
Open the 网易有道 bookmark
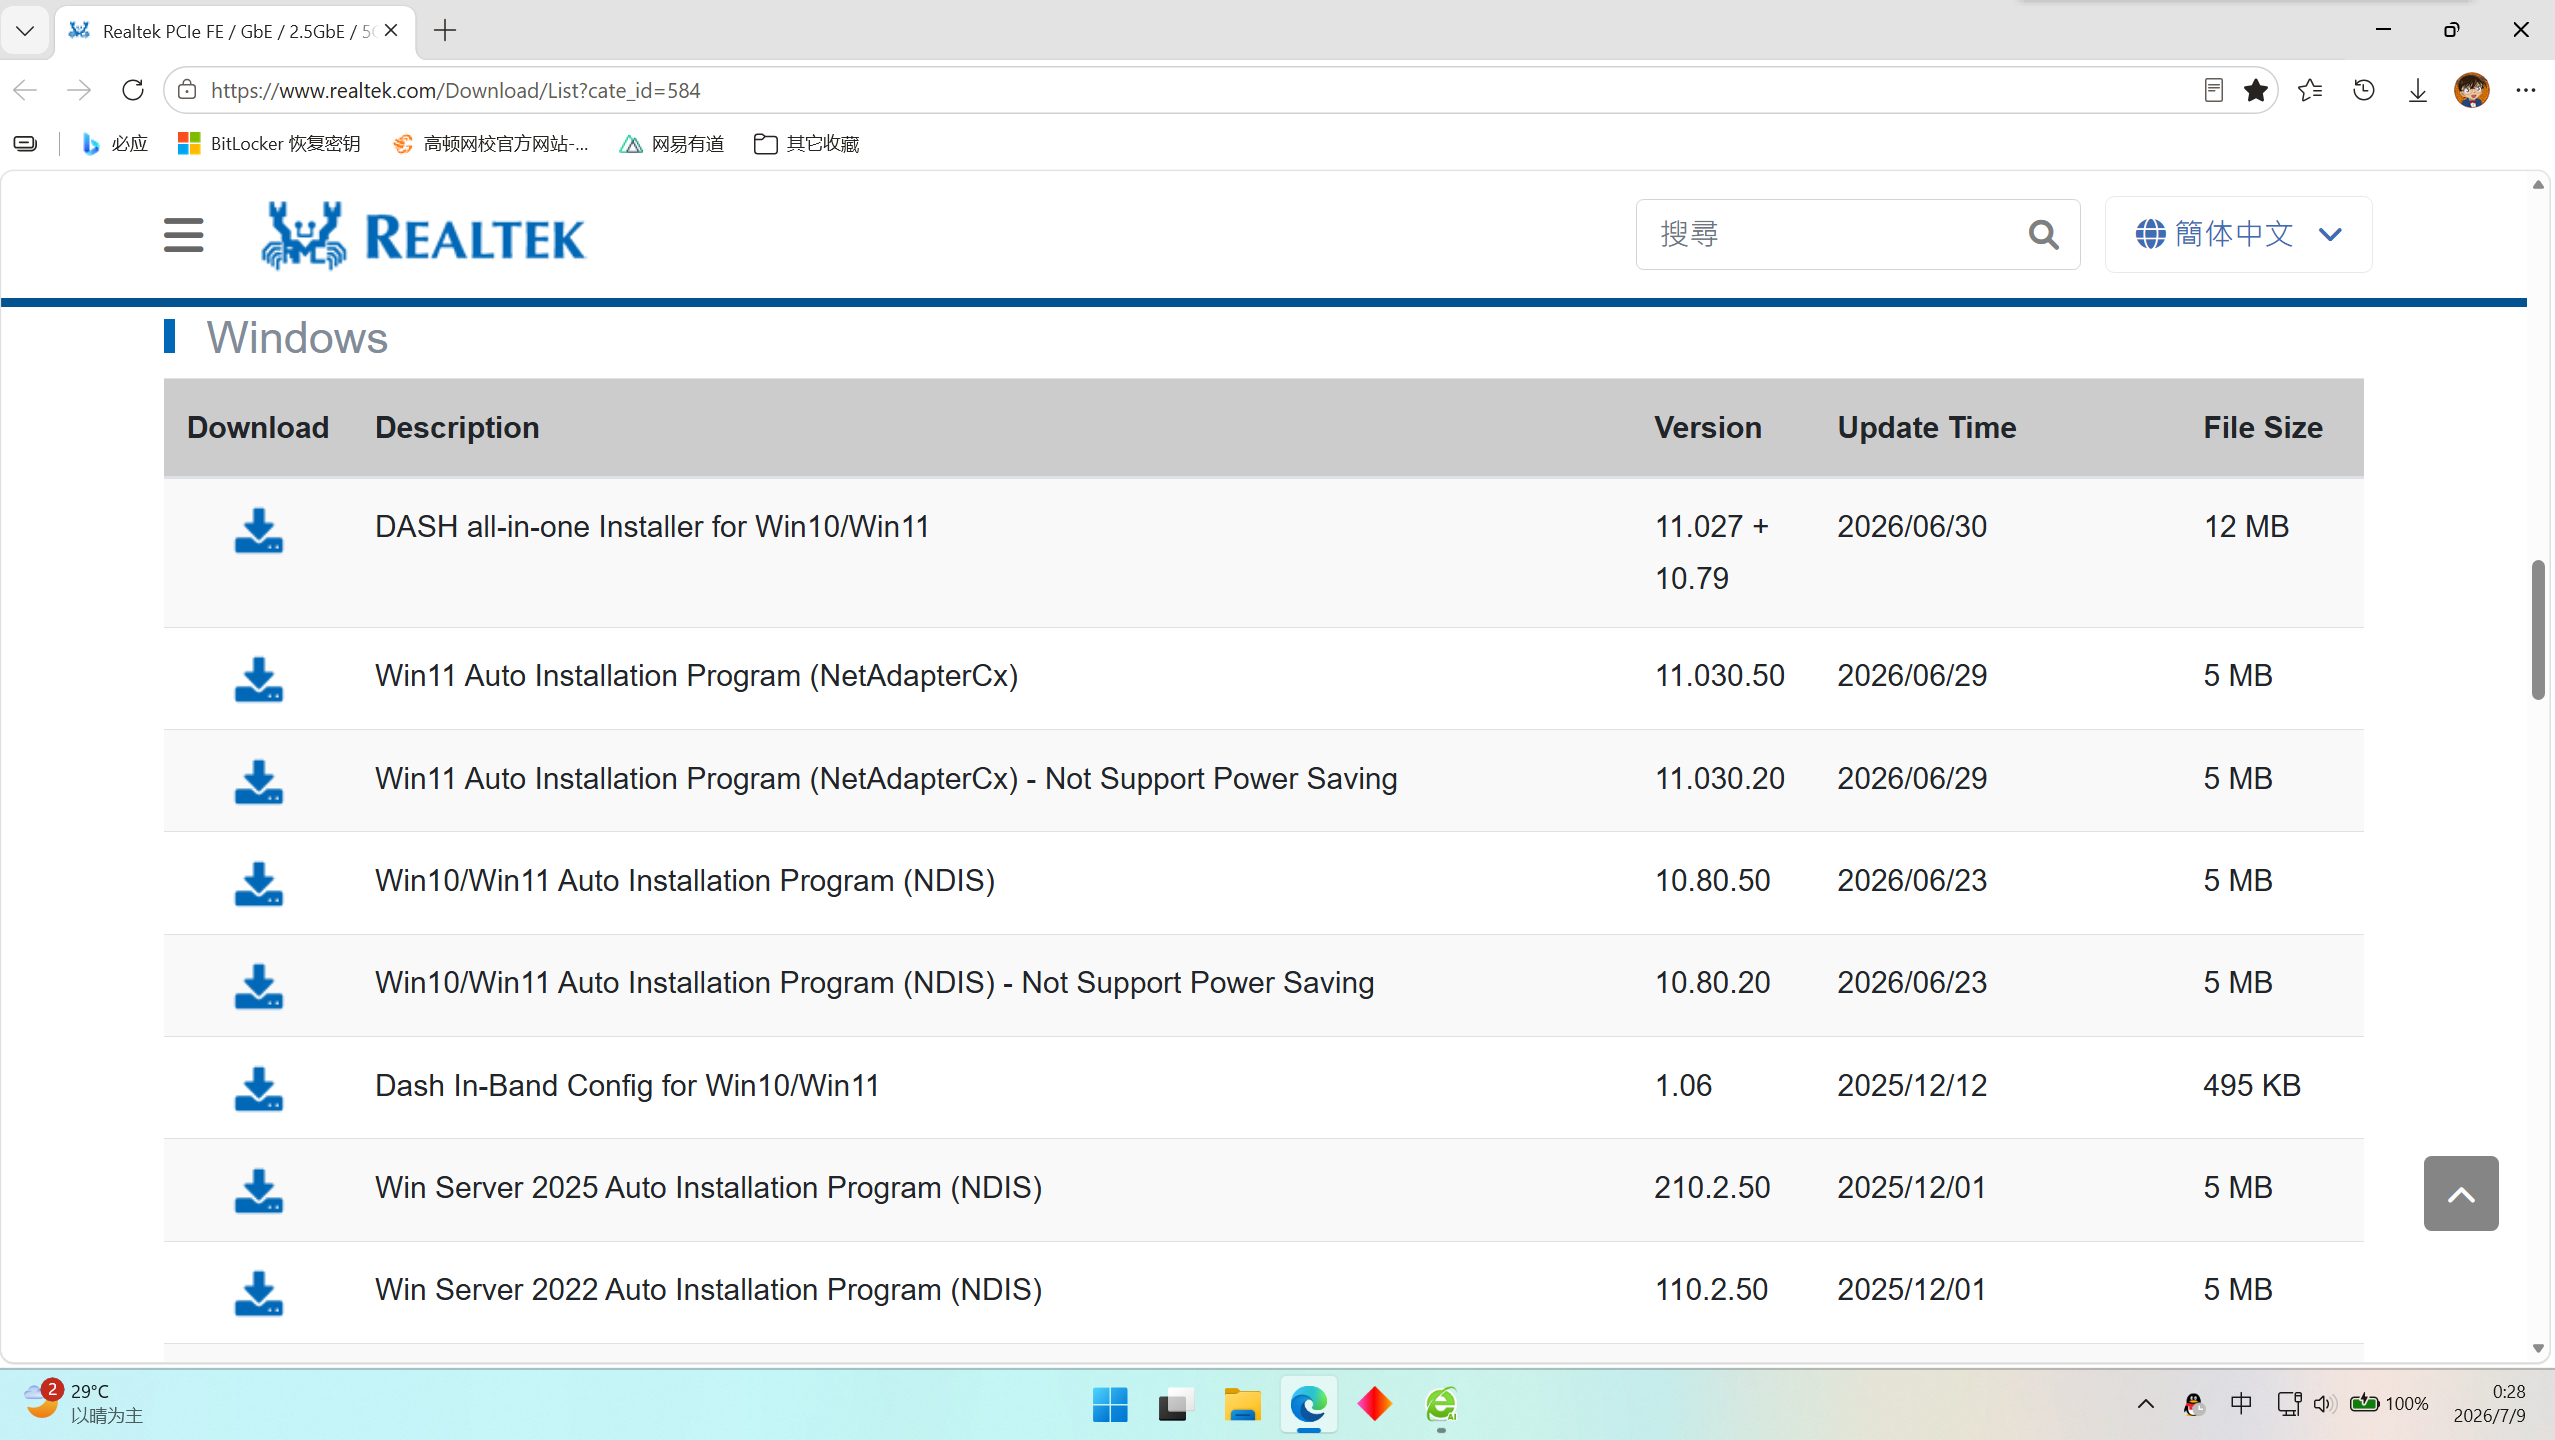[671, 144]
